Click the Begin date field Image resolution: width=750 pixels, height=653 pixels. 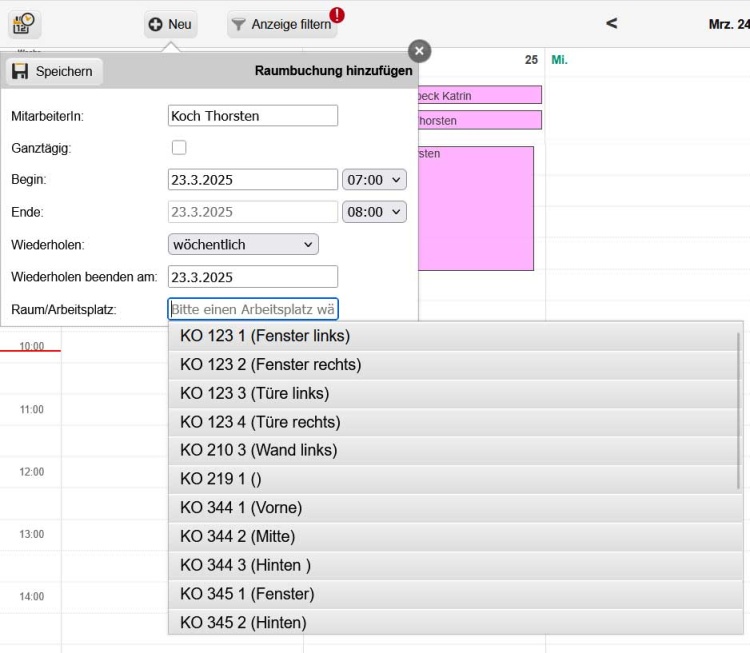coord(253,180)
